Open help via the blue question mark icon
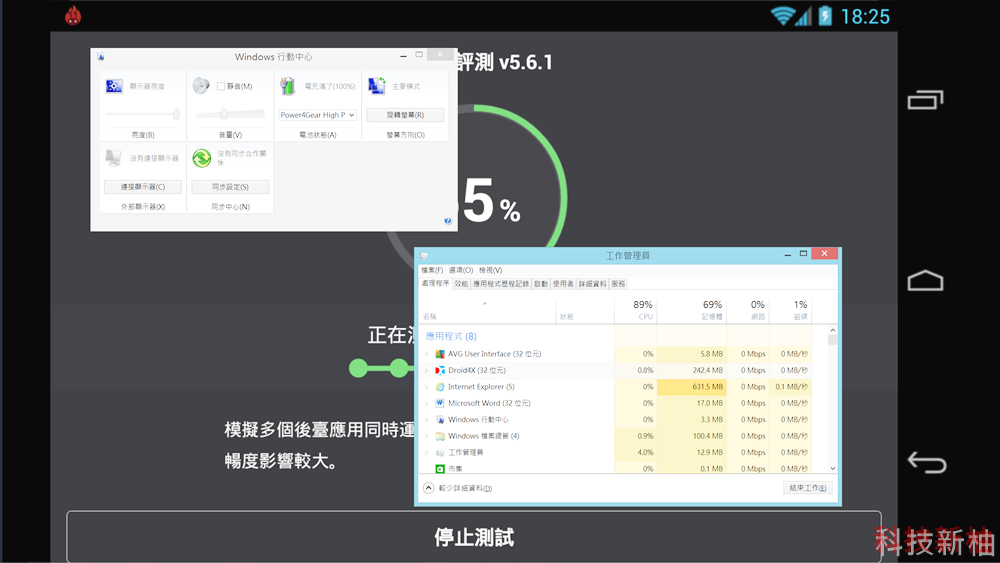 448,221
